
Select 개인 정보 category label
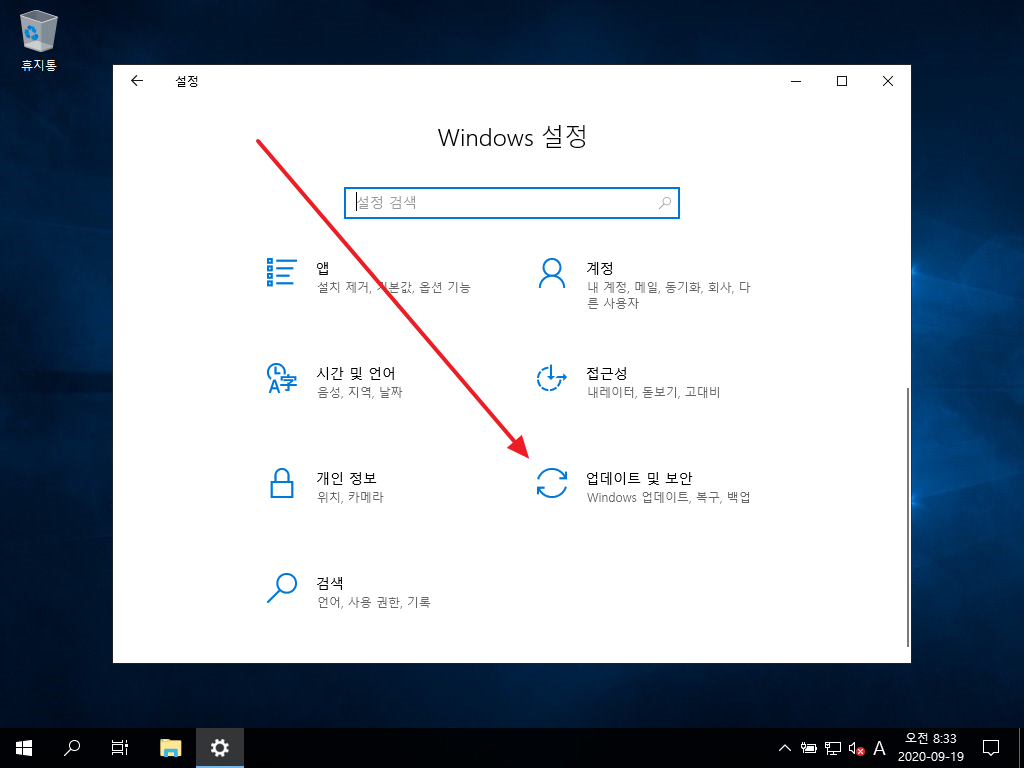point(346,478)
